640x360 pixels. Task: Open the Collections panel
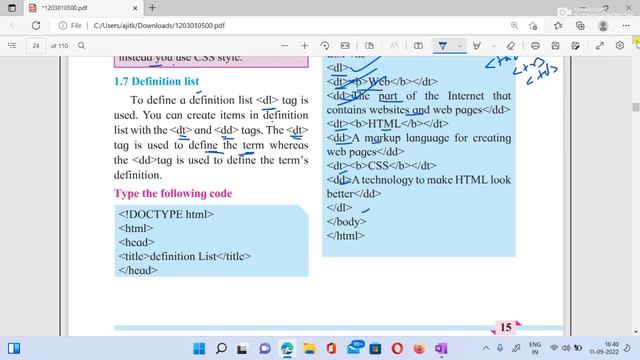(580, 26)
